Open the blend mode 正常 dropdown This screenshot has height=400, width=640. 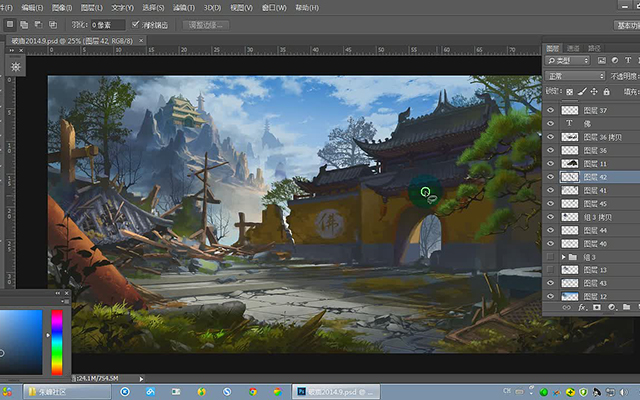(575, 76)
